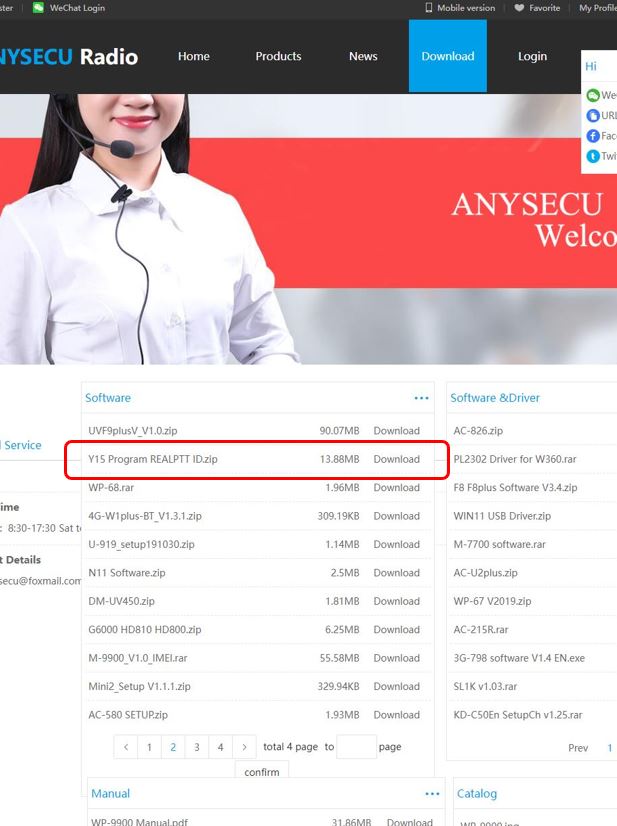Open My Profile in the top bar
This screenshot has width=617, height=826.
pos(598,8)
